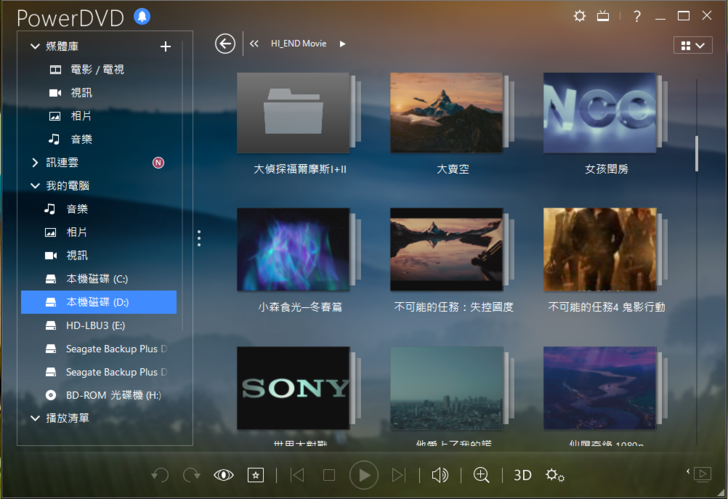Open the help question mark

click(x=637, y=16)
